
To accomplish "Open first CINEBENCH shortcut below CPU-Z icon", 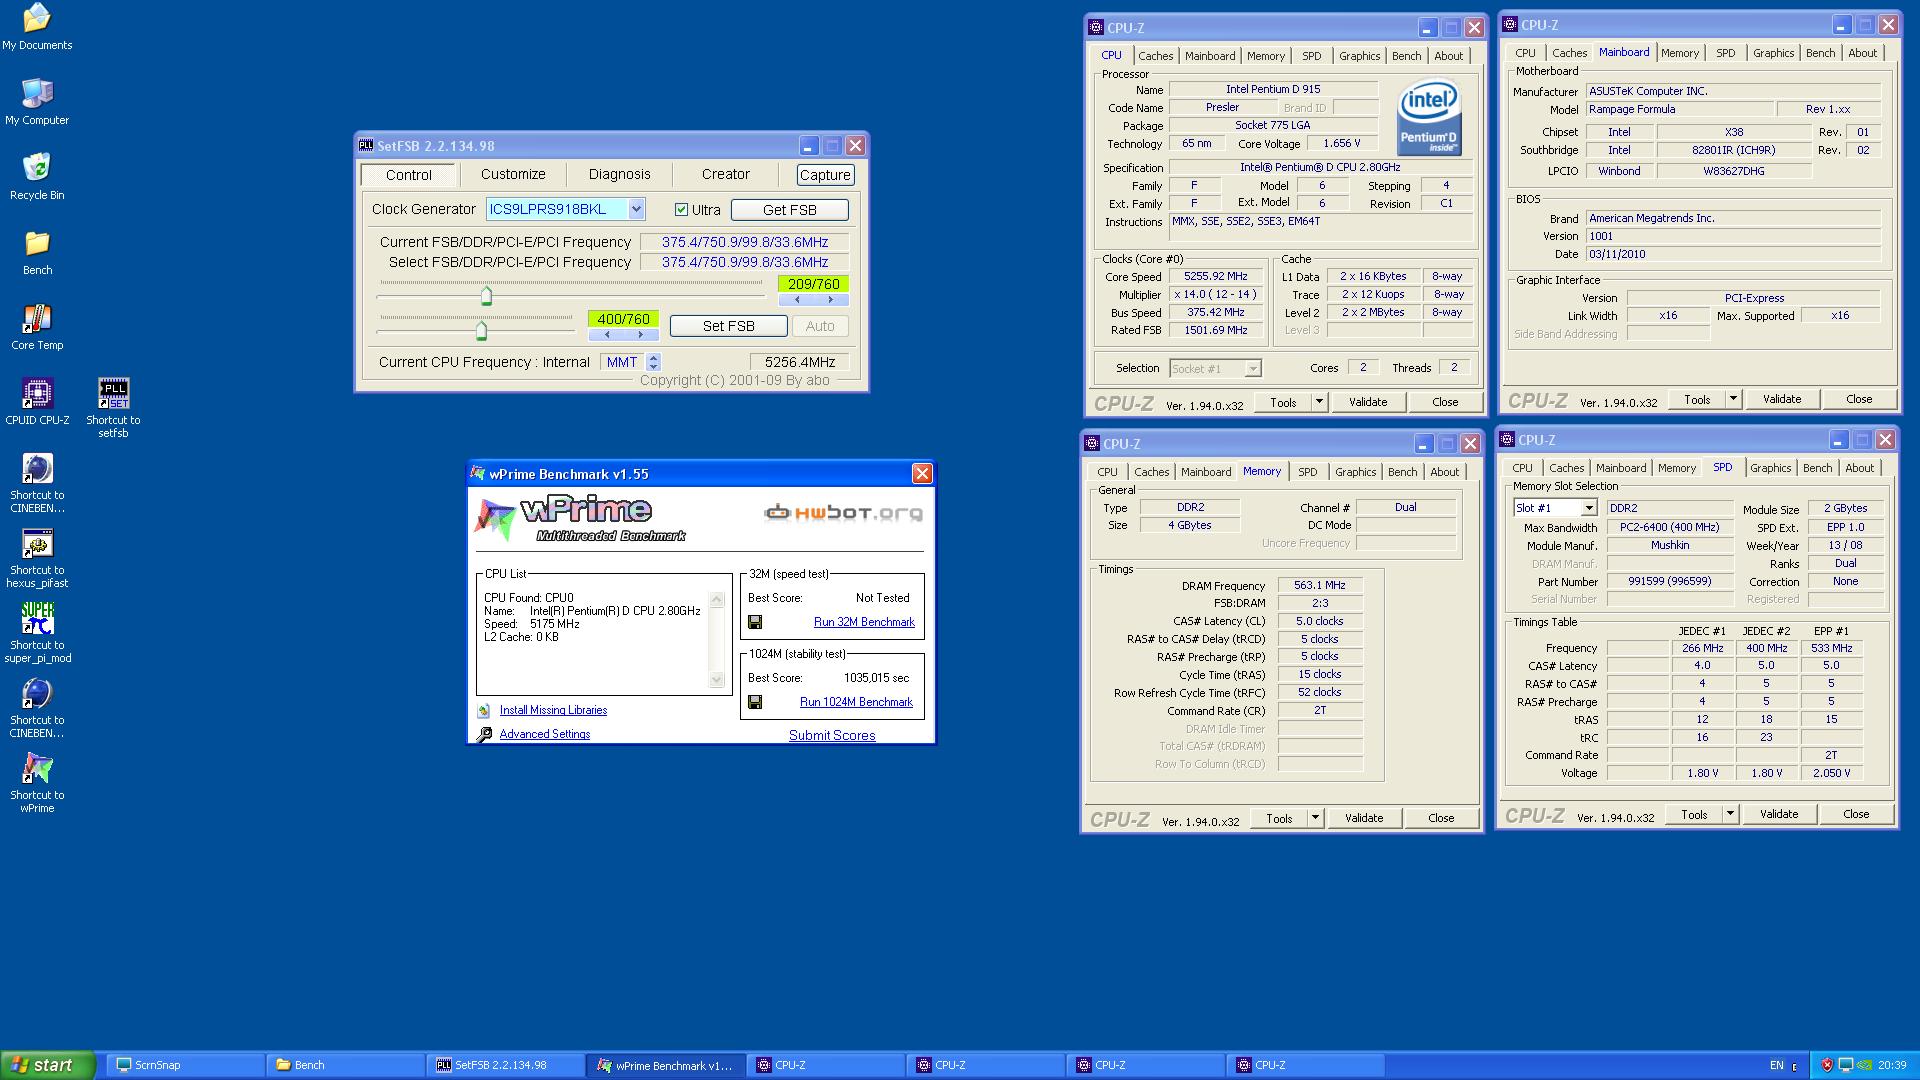I will pyautogui.click(x=37, y=483).
